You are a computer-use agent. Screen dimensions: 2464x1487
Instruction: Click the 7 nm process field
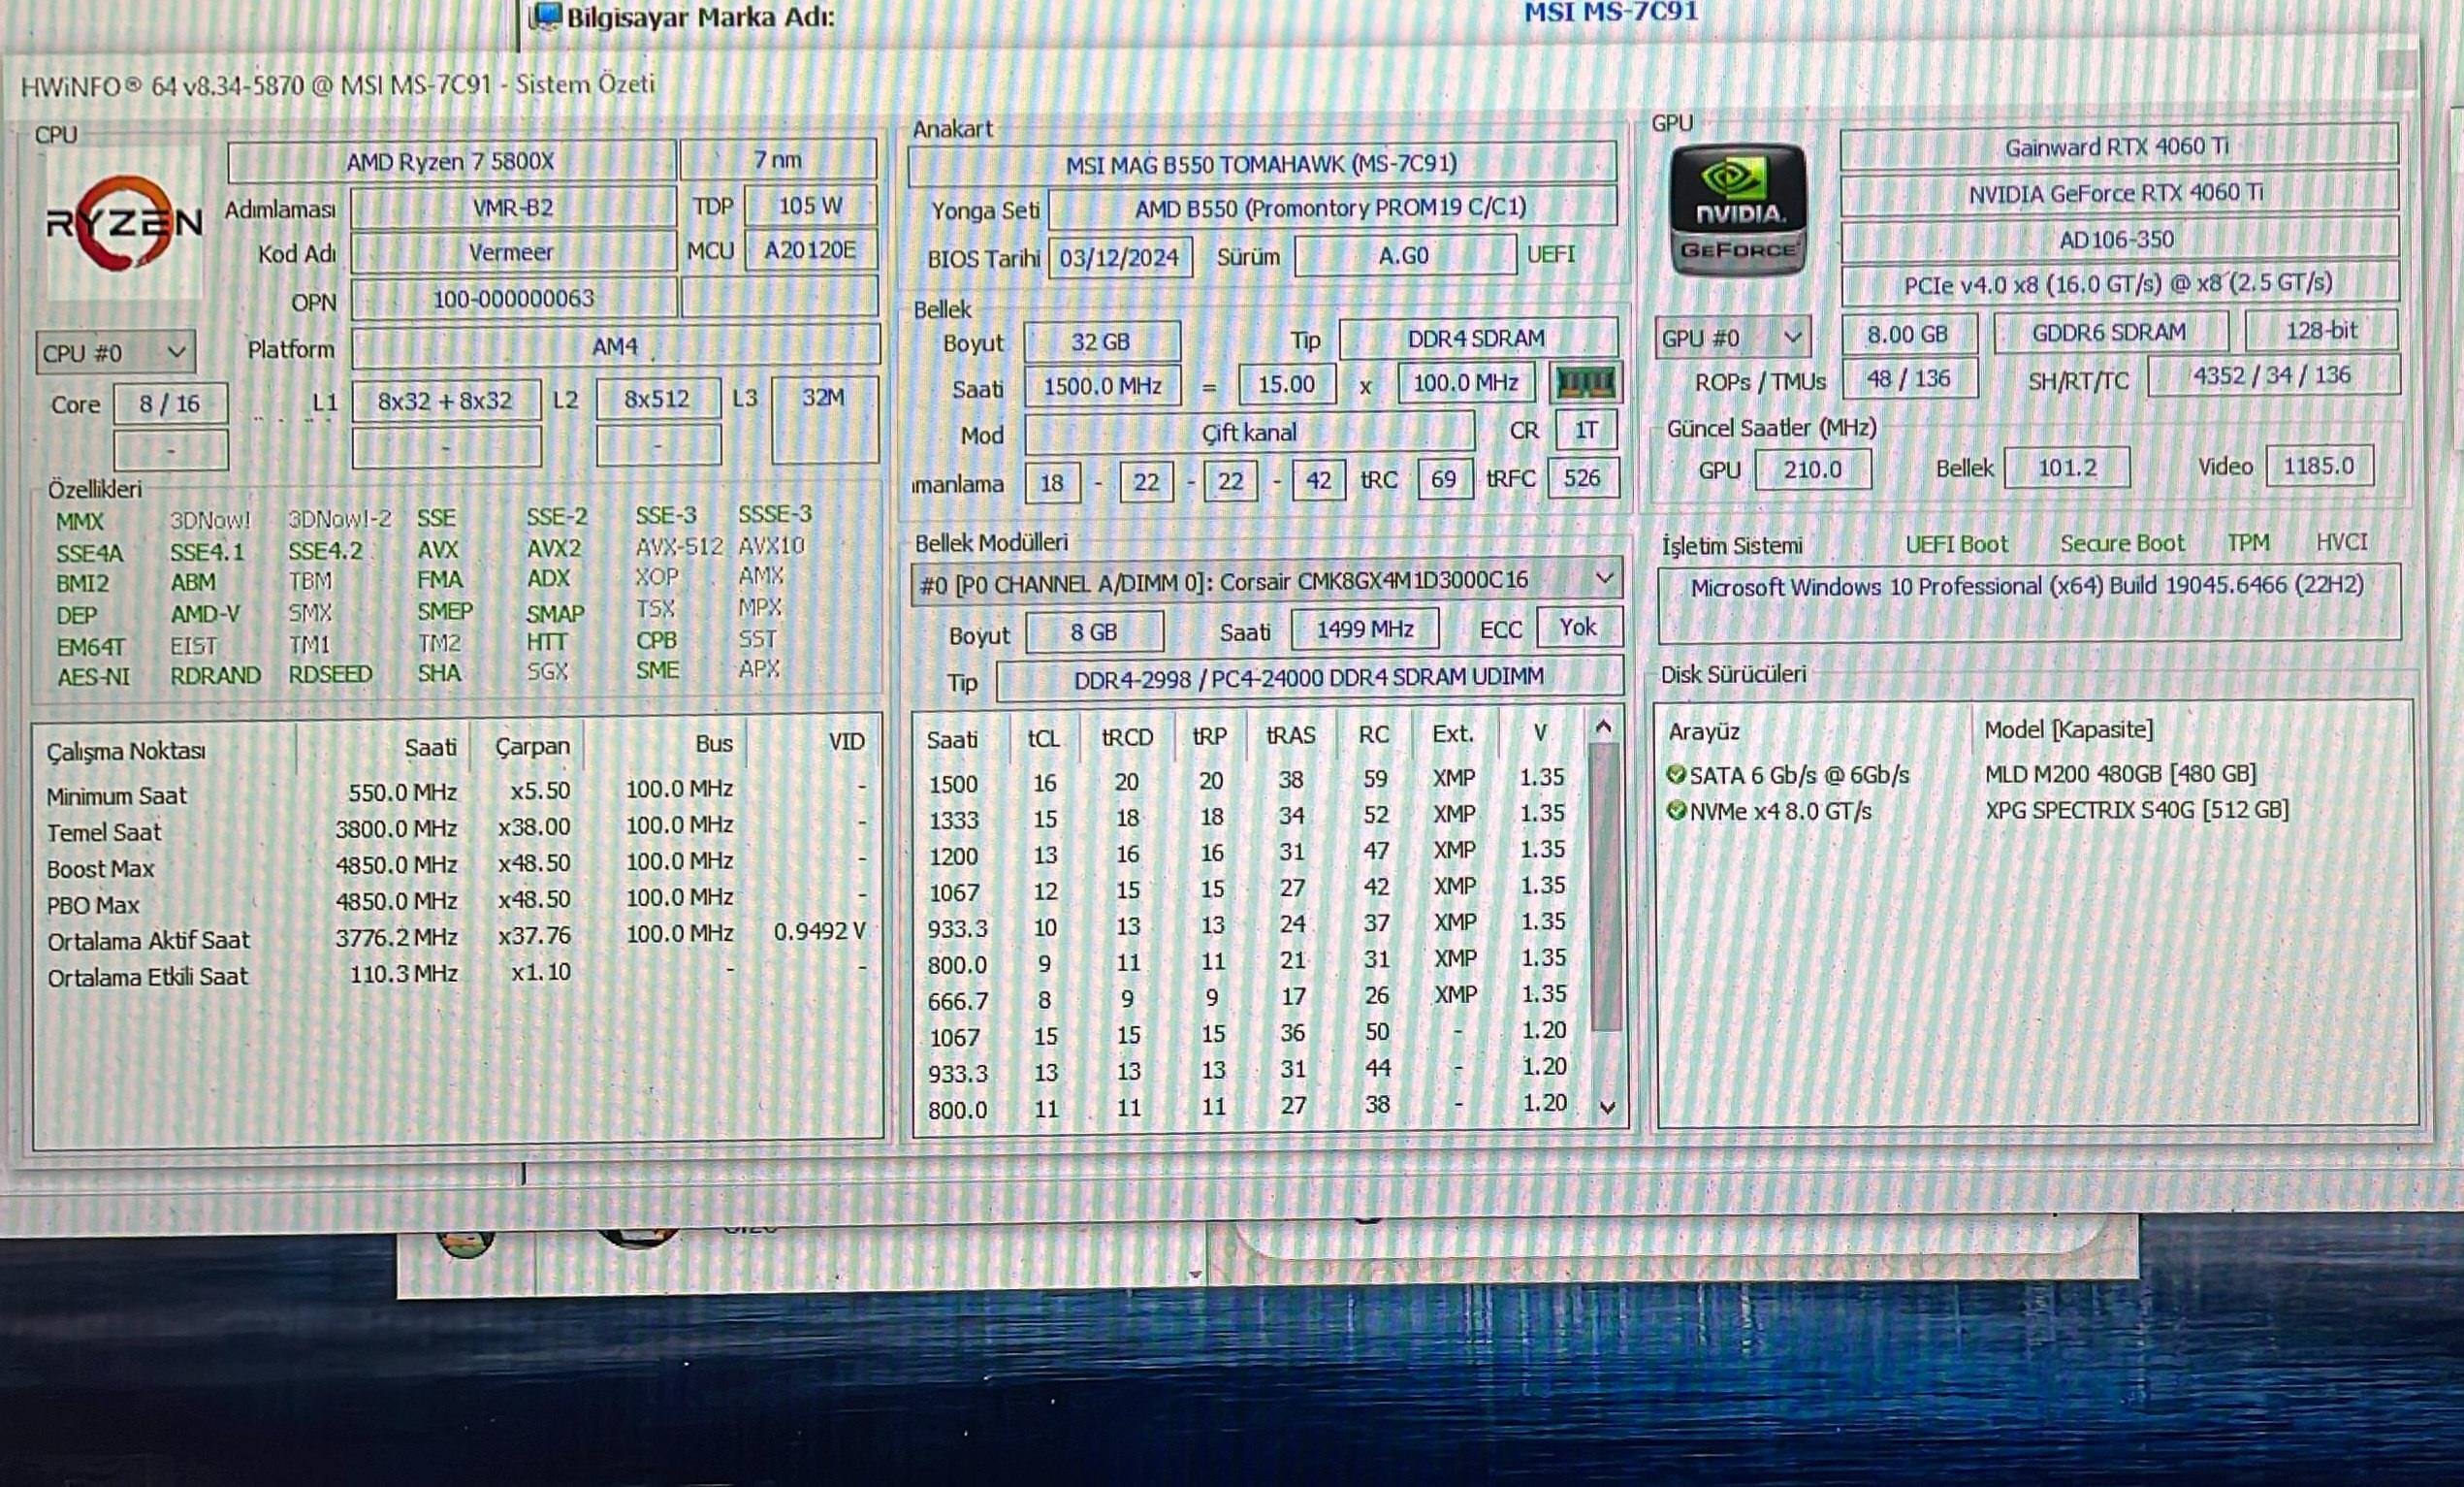(x=778, y=160)
